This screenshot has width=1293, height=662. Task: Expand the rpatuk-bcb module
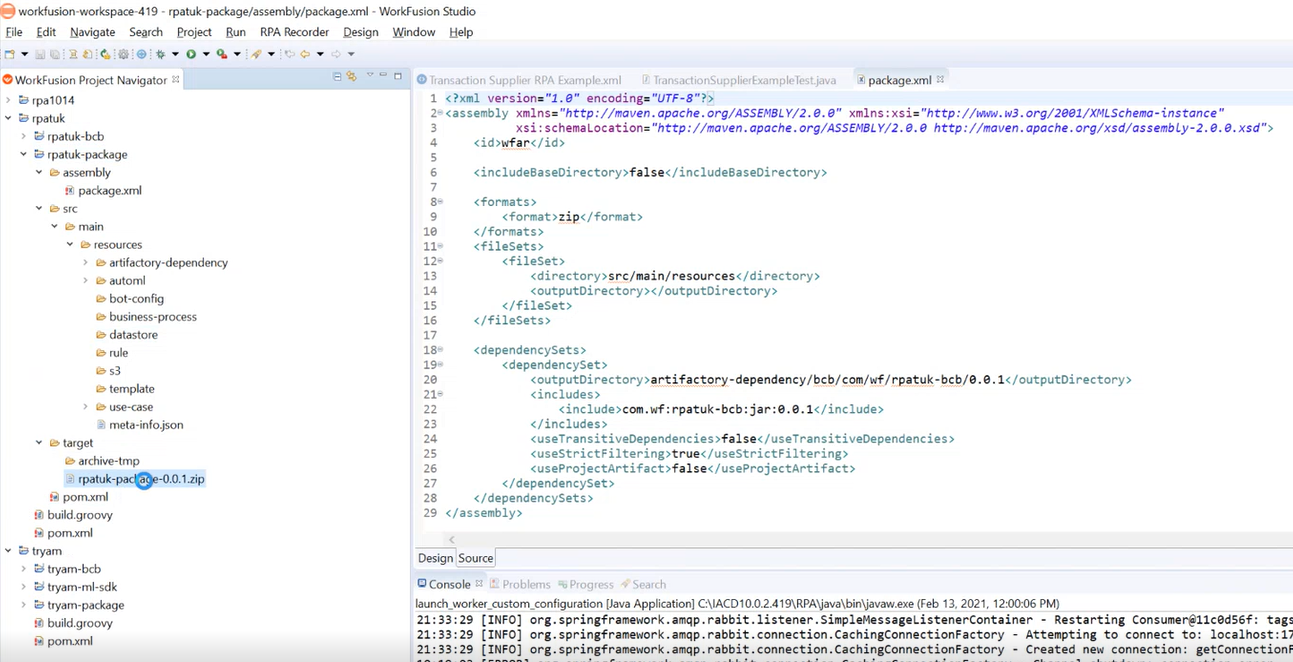(24, 136)
